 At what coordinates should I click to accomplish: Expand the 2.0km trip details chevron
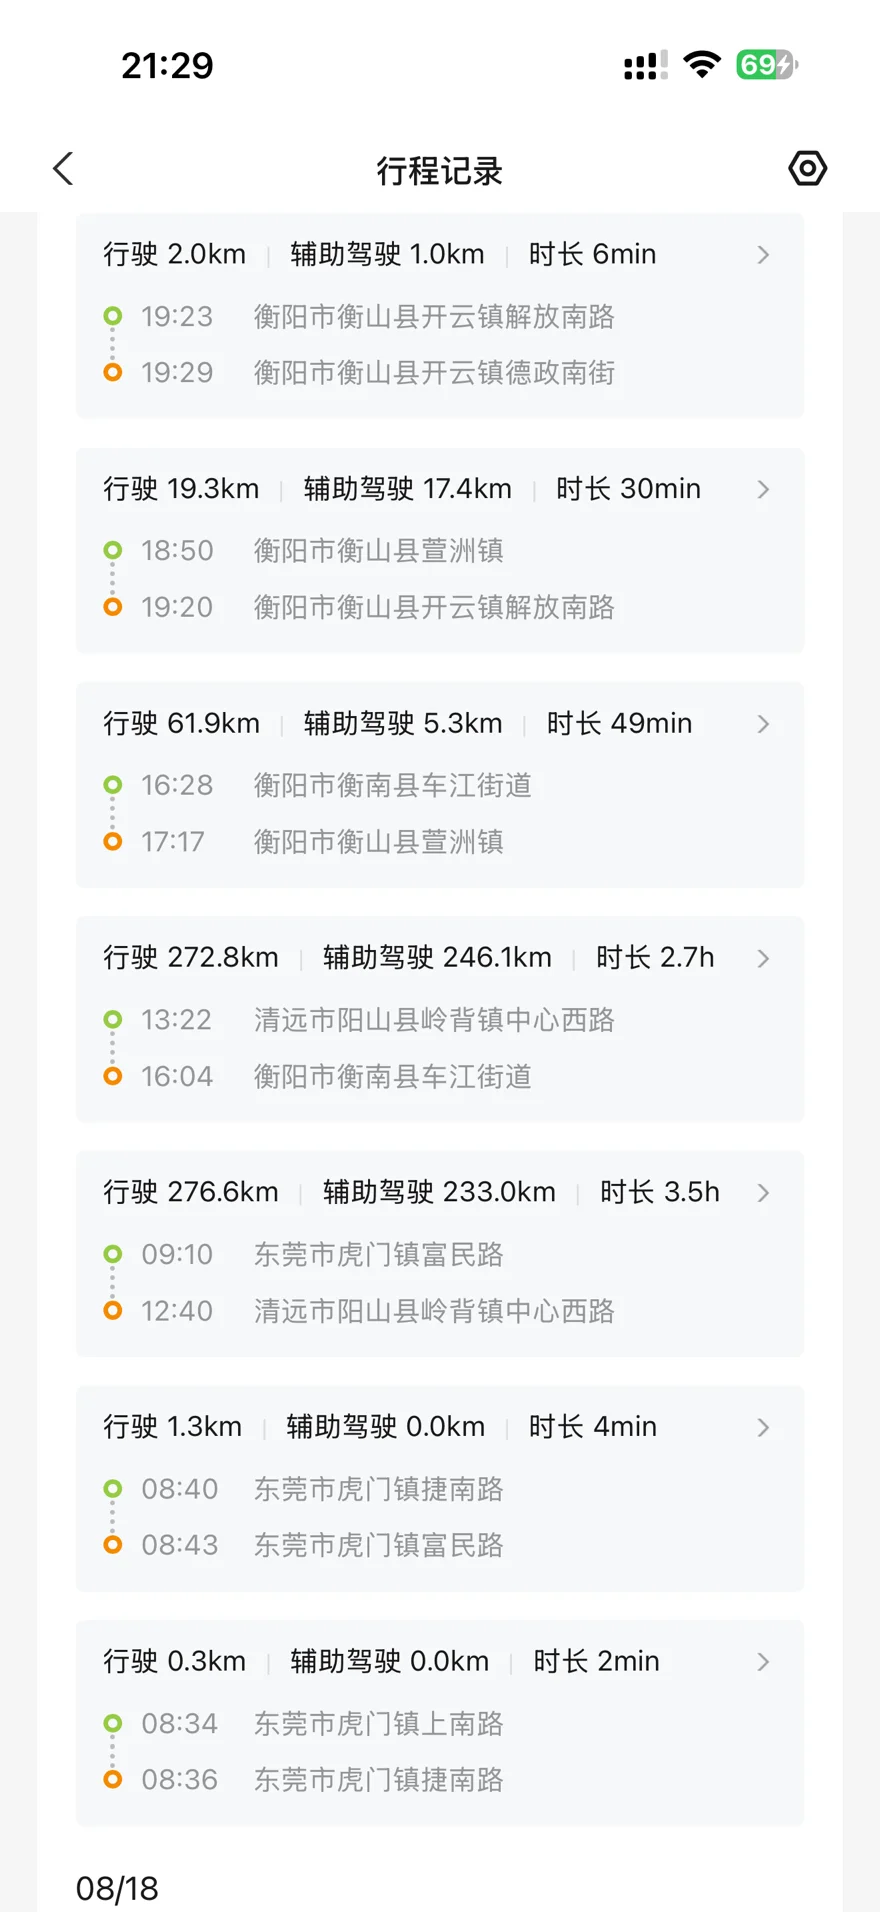pyautogui.click(x=763, y=255)
